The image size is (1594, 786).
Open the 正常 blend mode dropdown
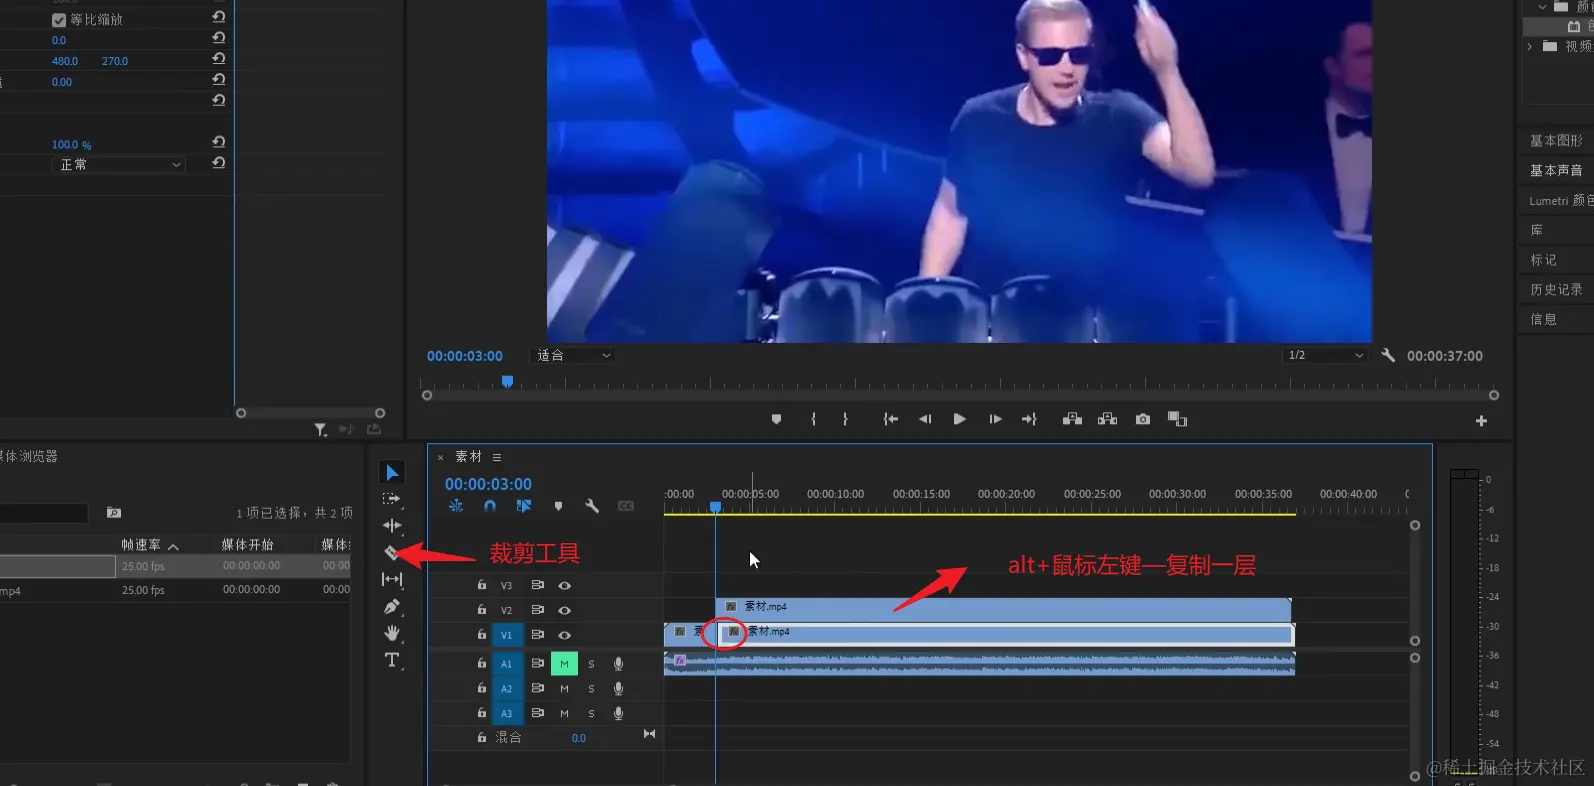[x=118, y=164]
